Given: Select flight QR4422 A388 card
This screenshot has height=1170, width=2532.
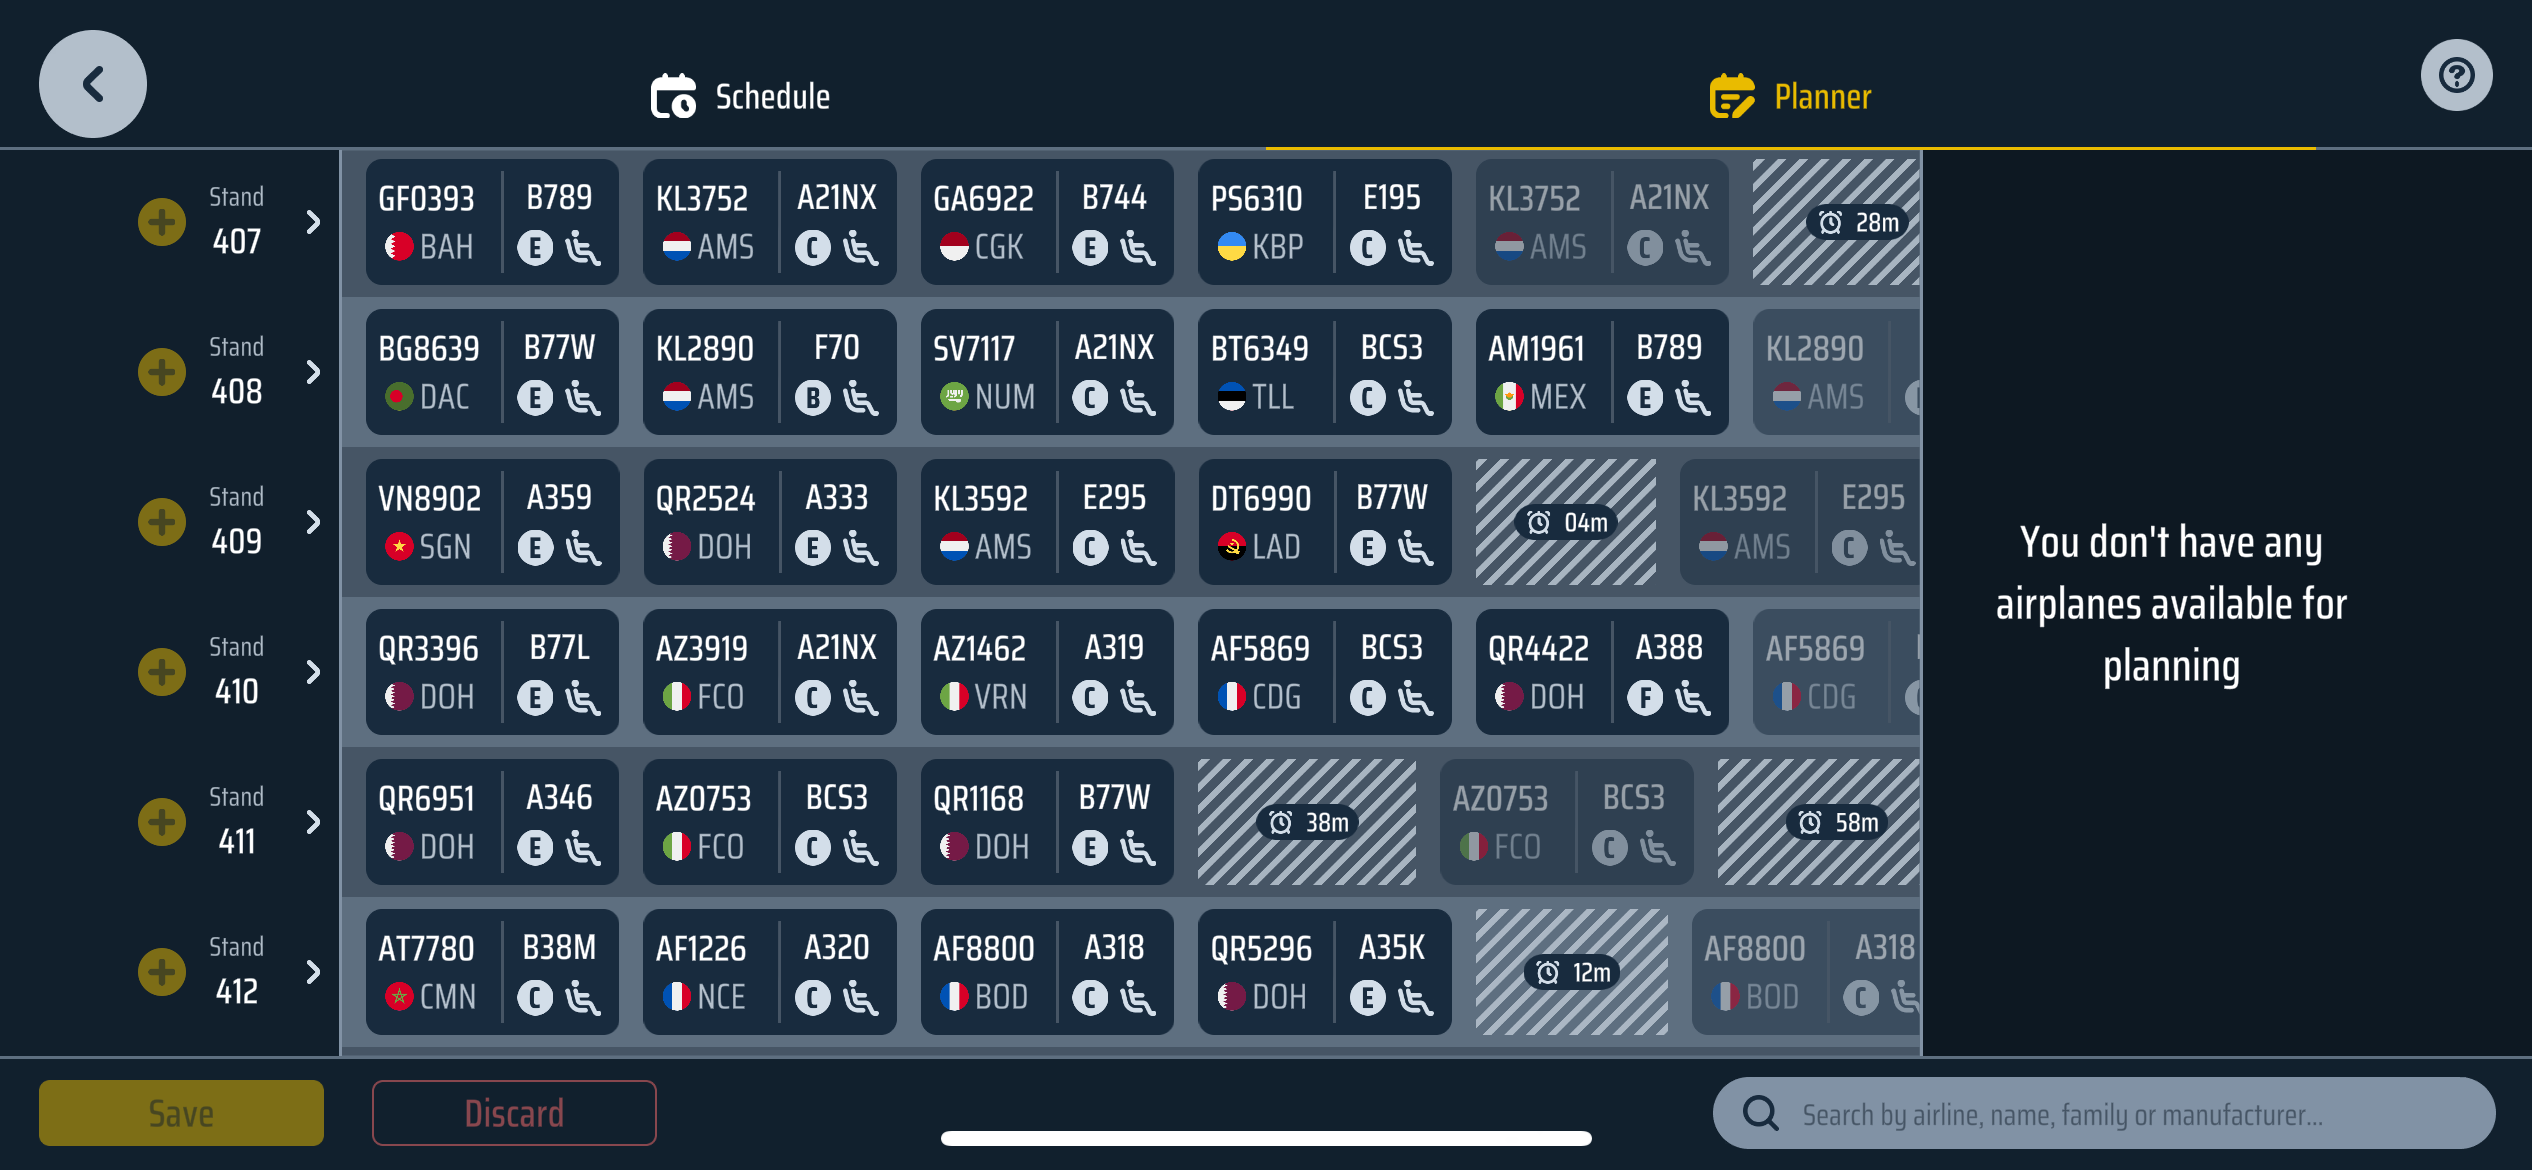Looking at the screenshot, I should [1602, 672].
